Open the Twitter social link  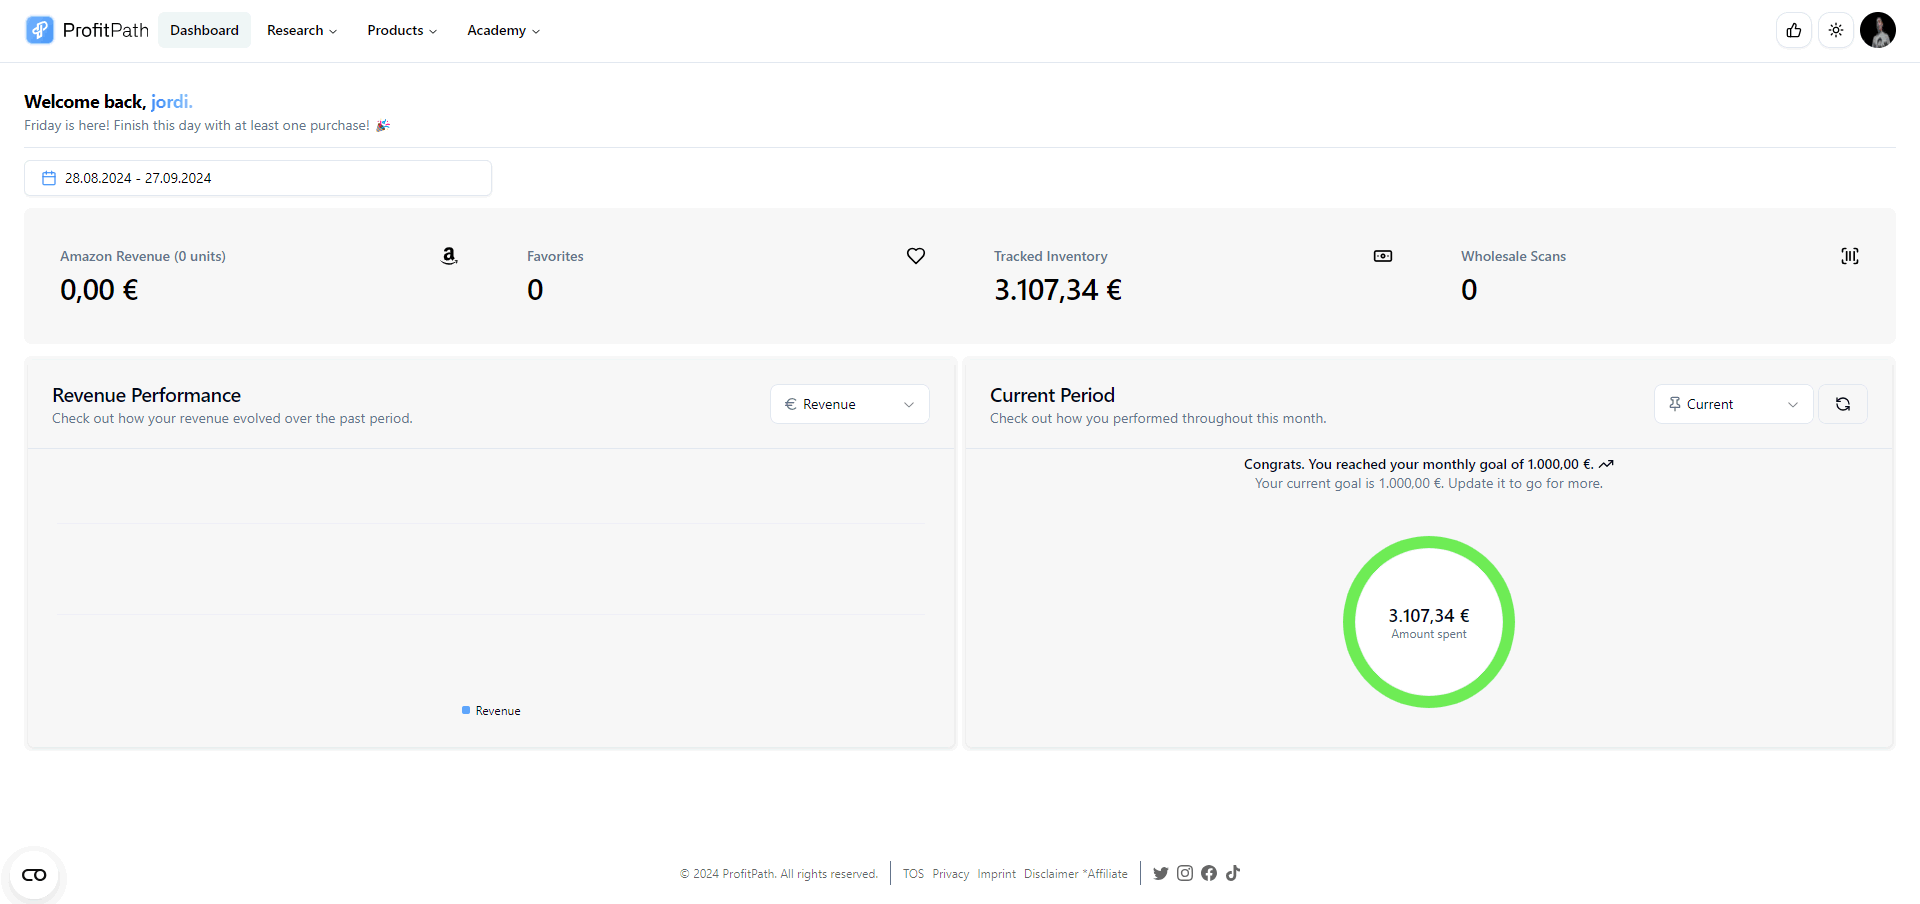[x=1161, y=873]
